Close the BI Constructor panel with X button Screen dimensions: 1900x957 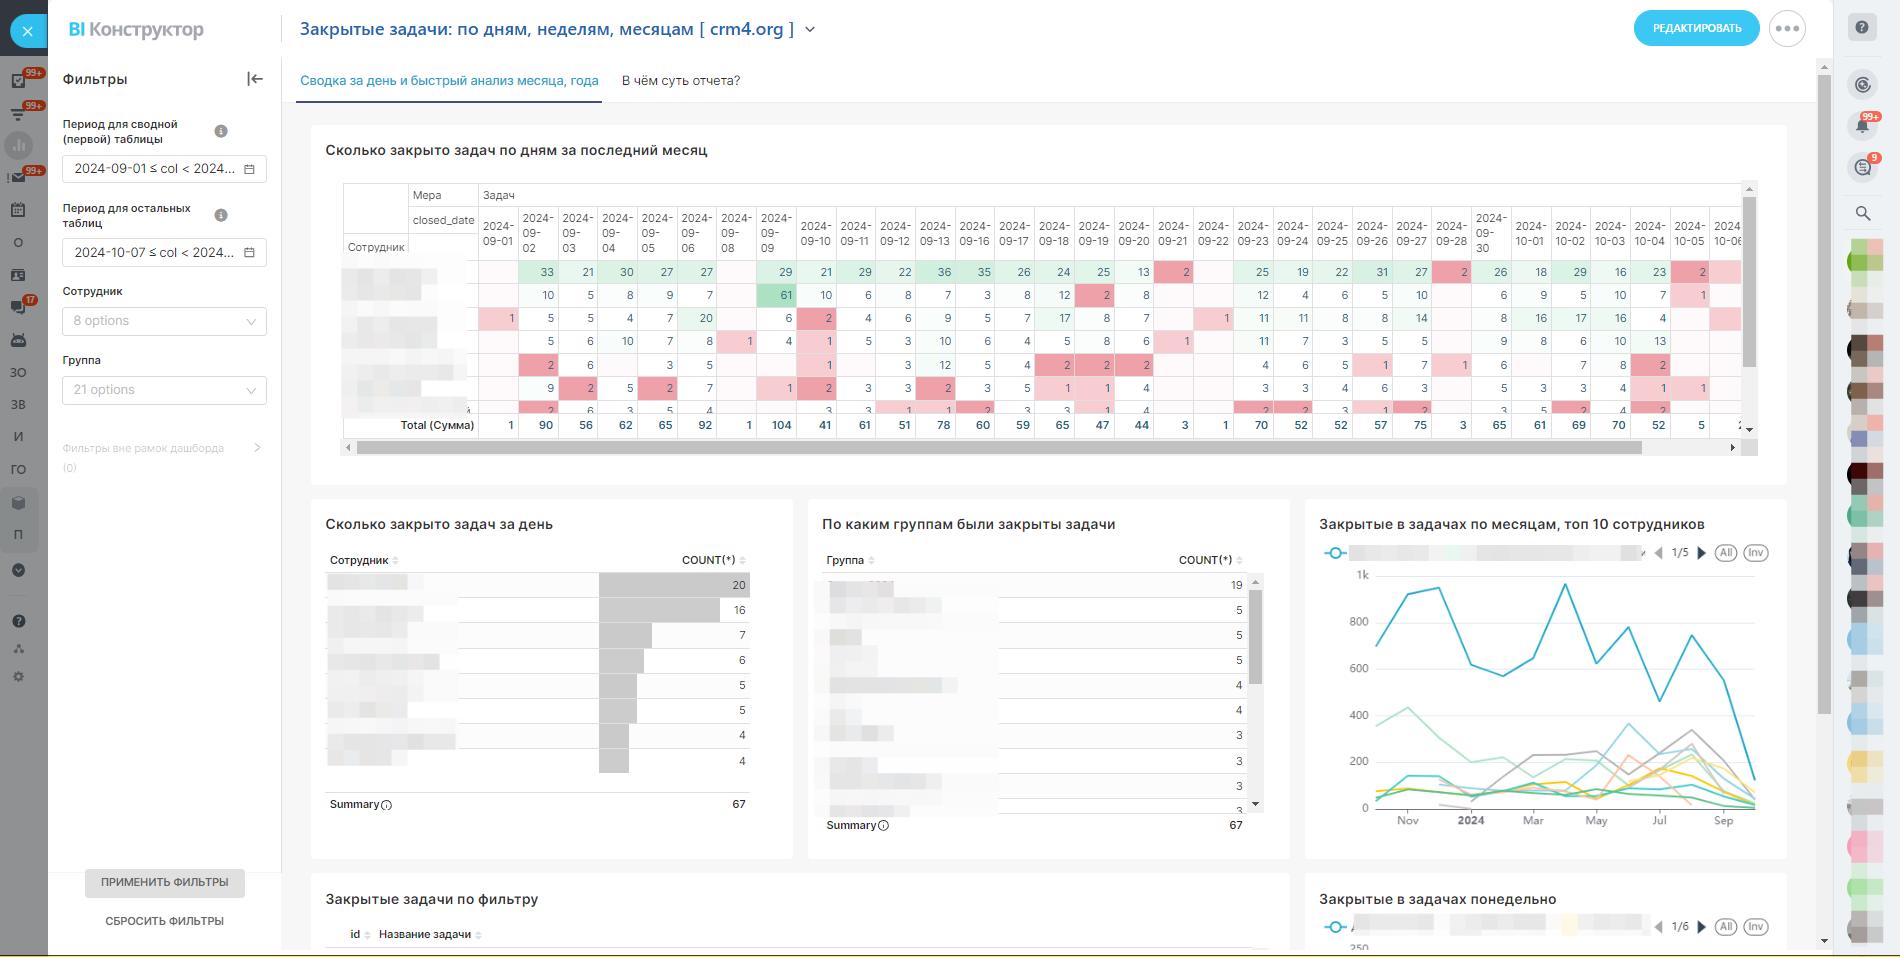[28, 31]
